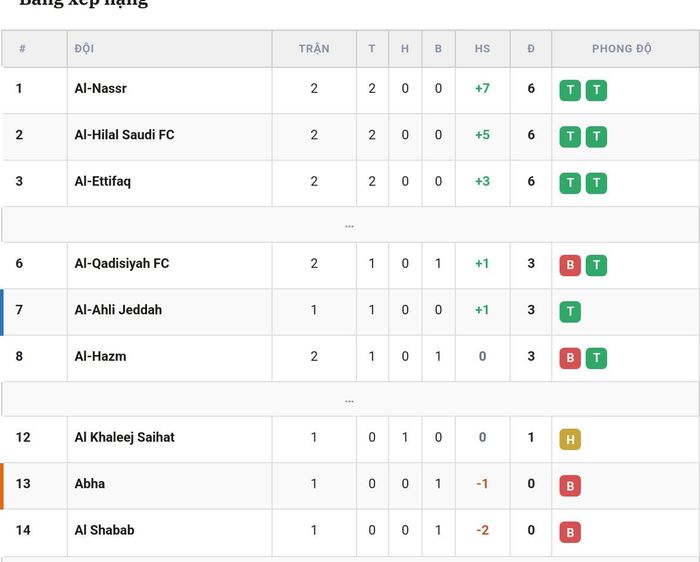This screenshot has height=562, width=700.
Task: Open the Al-Ettifaq team link
Action: tap(103, 181)
